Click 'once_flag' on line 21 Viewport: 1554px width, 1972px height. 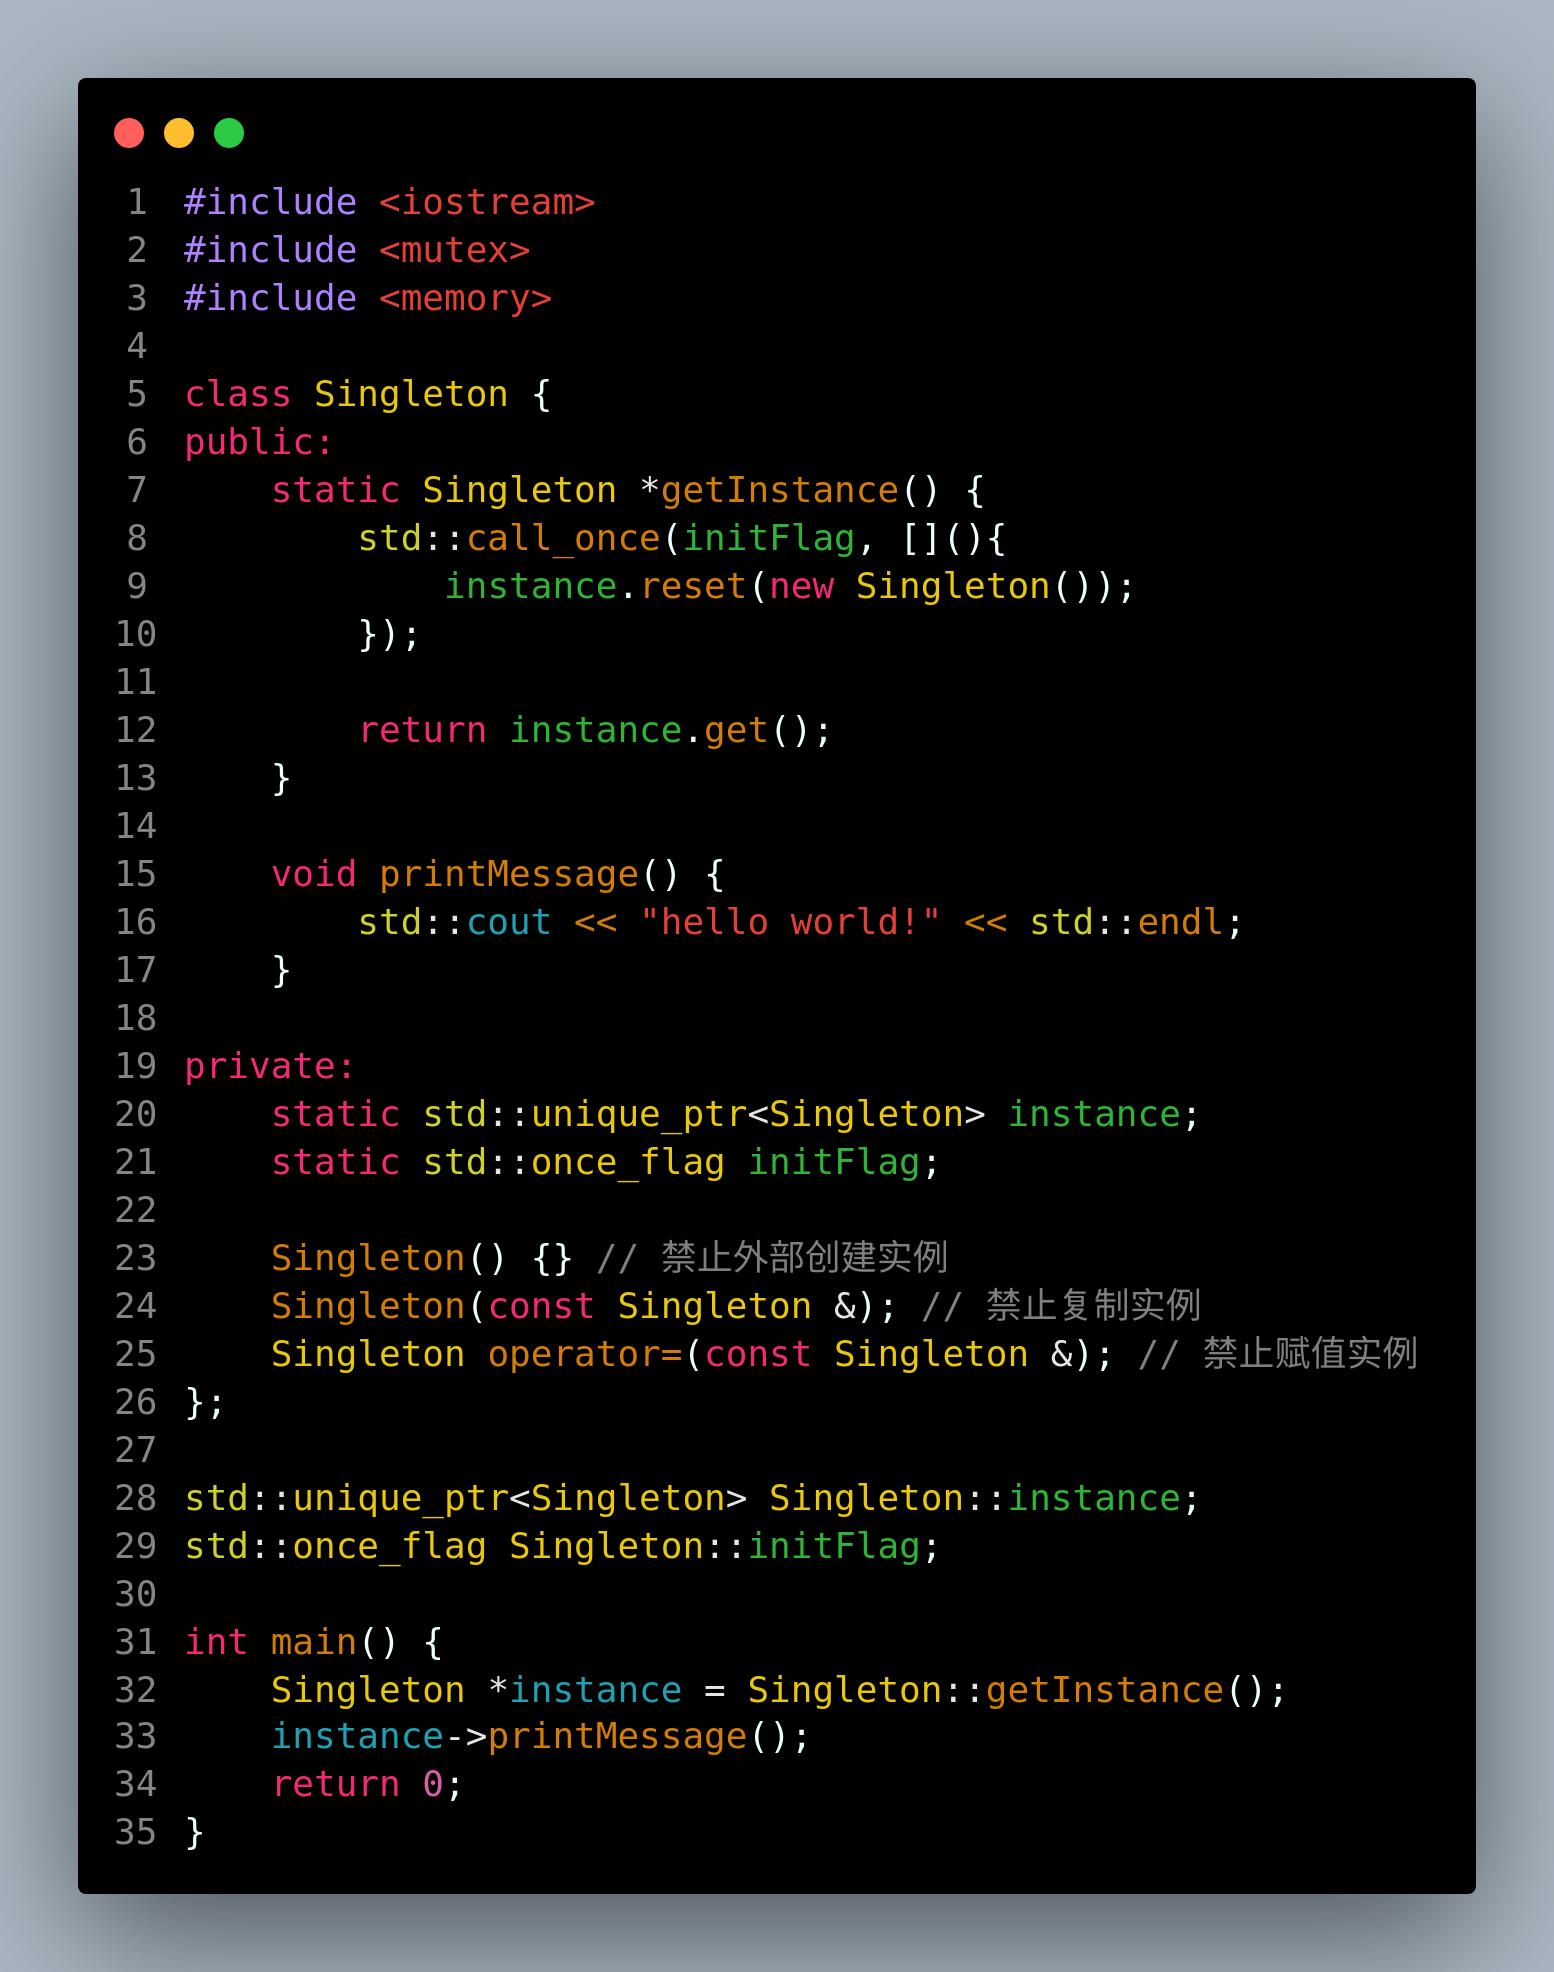click(628, 1162)
